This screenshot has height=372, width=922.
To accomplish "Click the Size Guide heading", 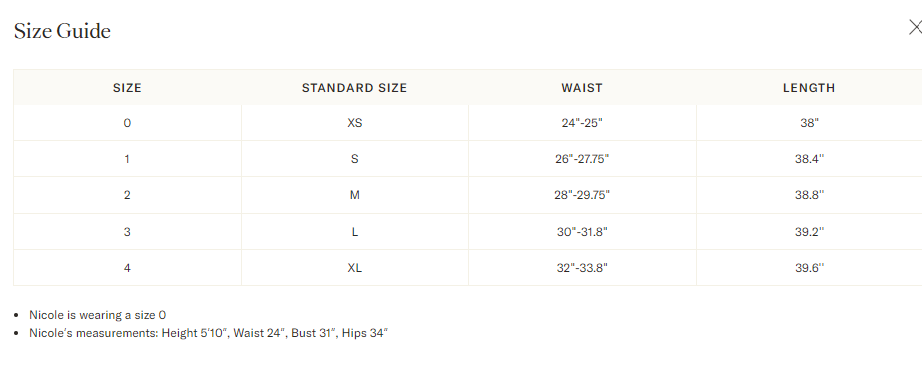I will tap(62, 31).
